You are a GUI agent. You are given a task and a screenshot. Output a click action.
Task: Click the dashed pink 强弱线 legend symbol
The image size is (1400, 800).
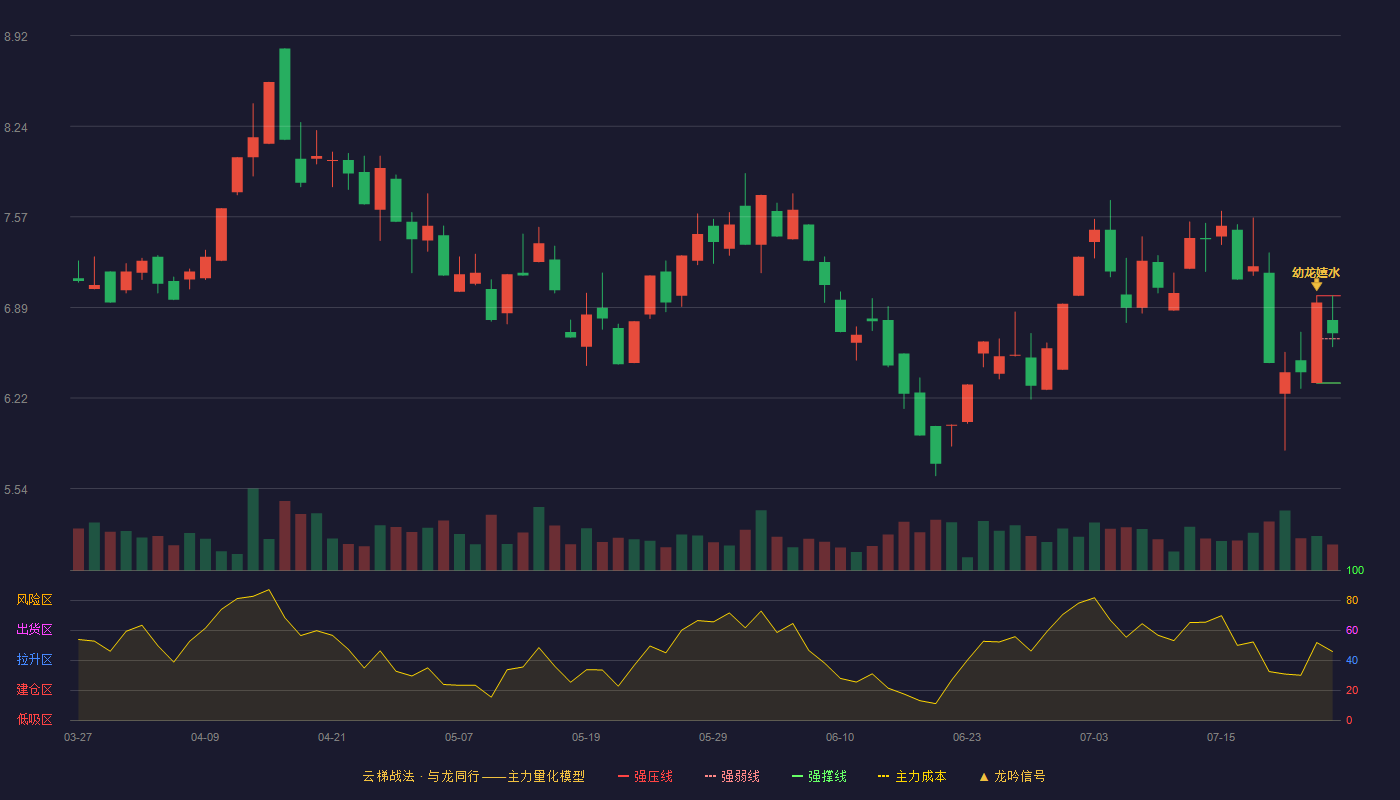pos(710,777)
